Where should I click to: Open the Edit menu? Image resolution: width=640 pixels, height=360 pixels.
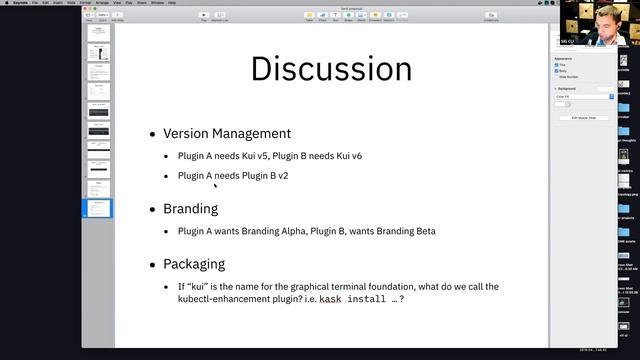46,2
